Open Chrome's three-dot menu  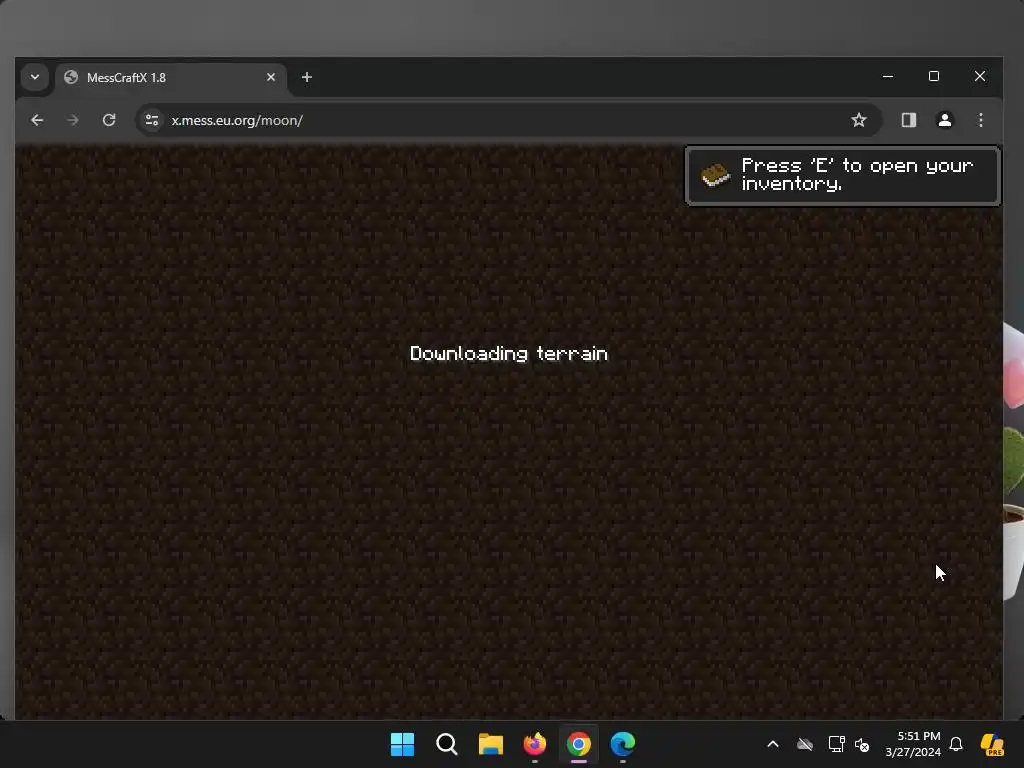click(980, 120)
